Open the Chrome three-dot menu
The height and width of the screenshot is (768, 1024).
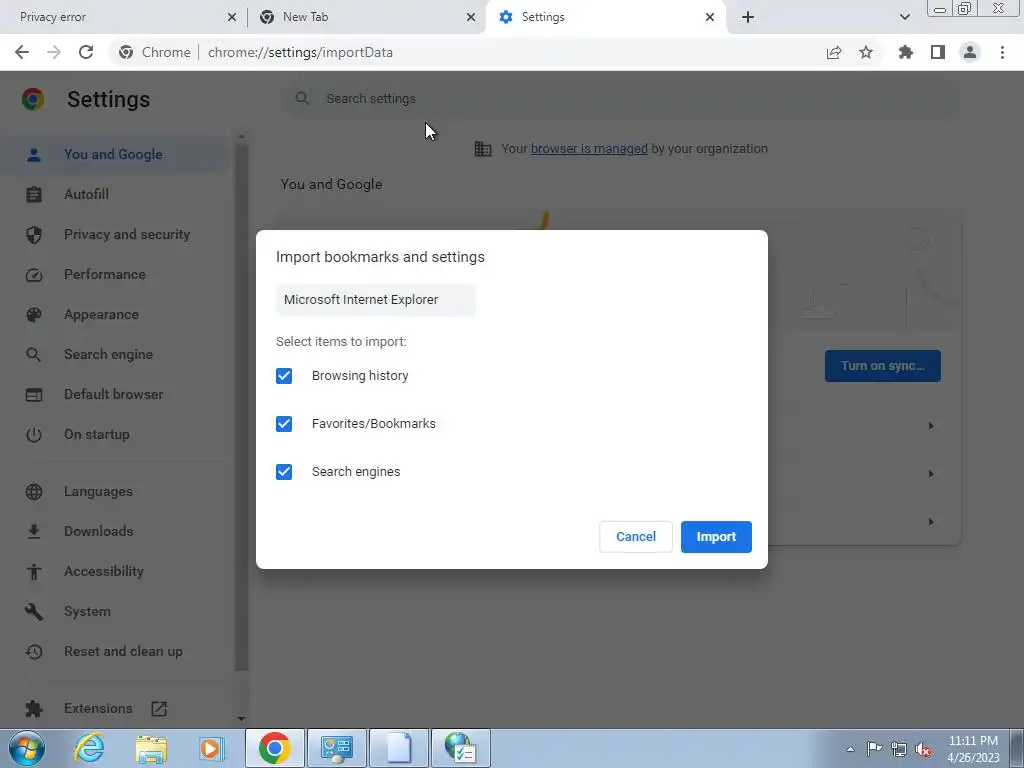point(1002,52)
